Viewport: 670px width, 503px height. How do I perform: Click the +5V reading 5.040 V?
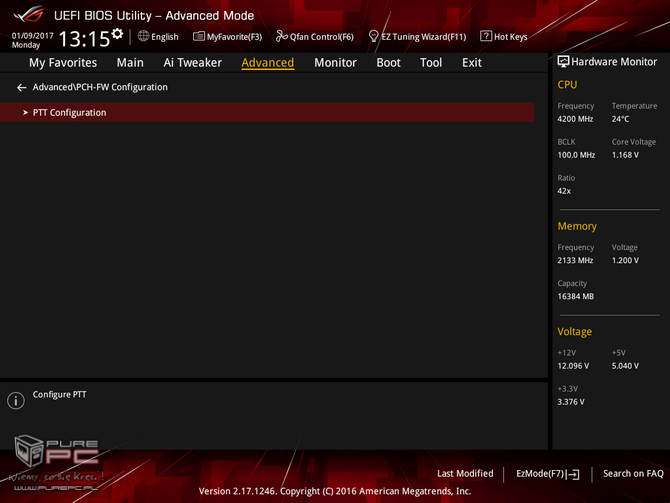[625, 366]
